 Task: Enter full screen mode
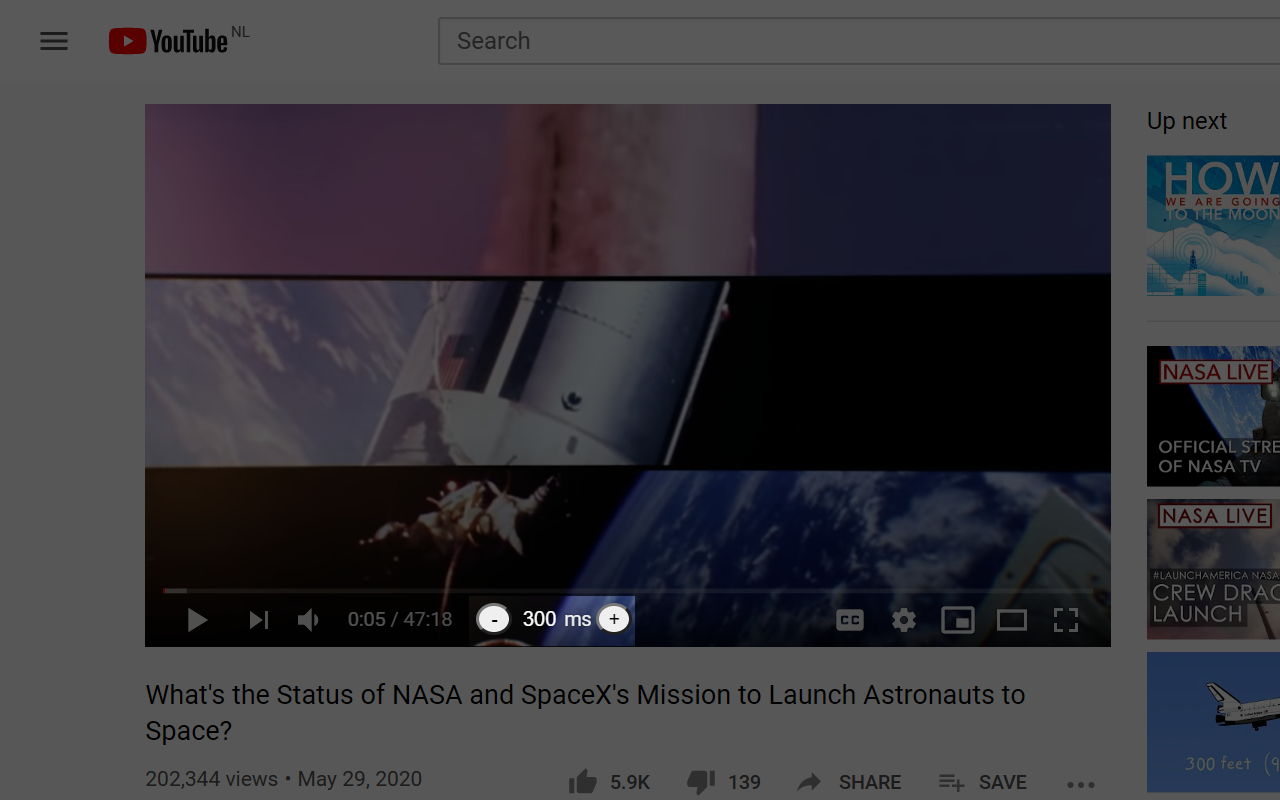[1066, 620]
